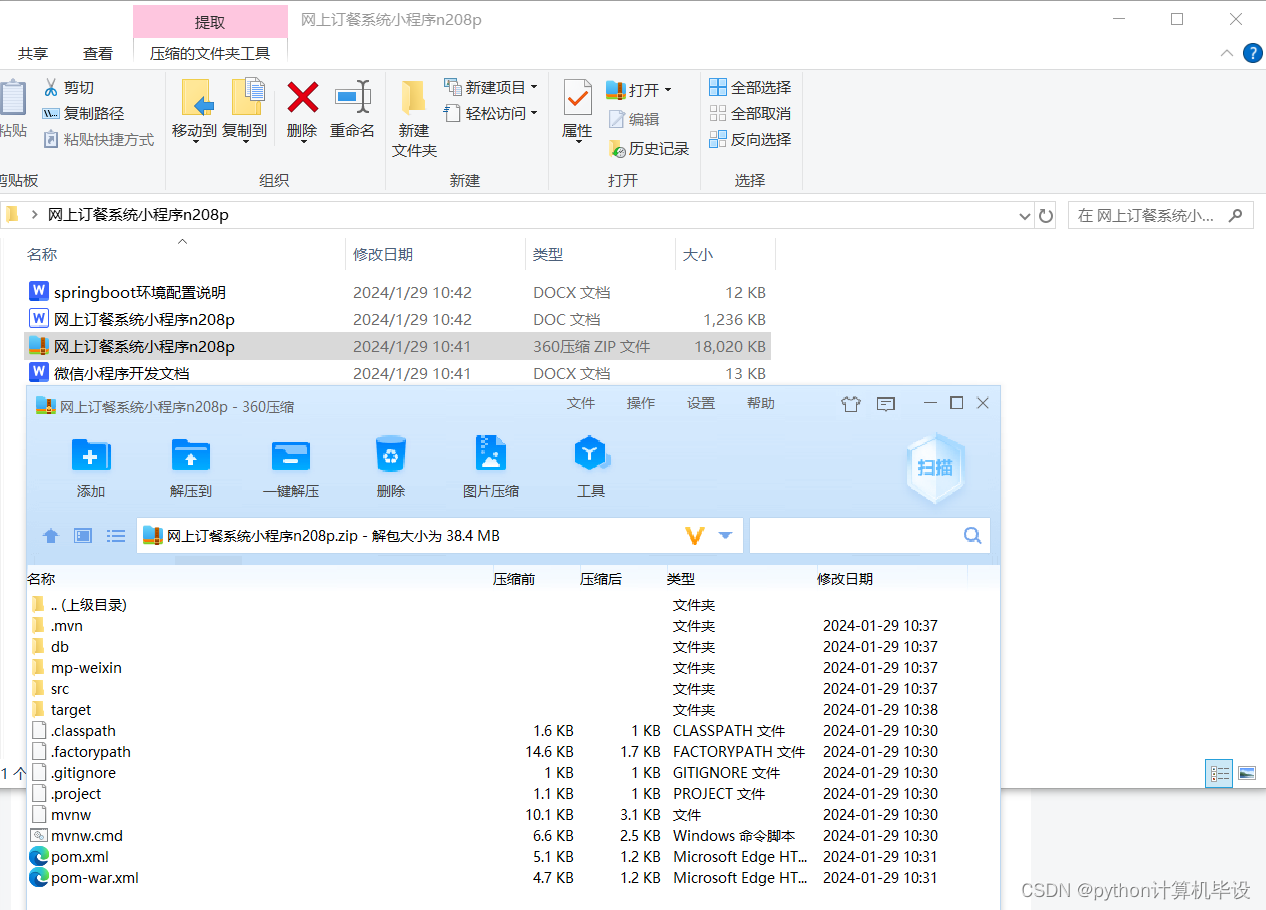
Task: Click Copy path (复制路径) in ribbon
Action: (x=83, y=114)
